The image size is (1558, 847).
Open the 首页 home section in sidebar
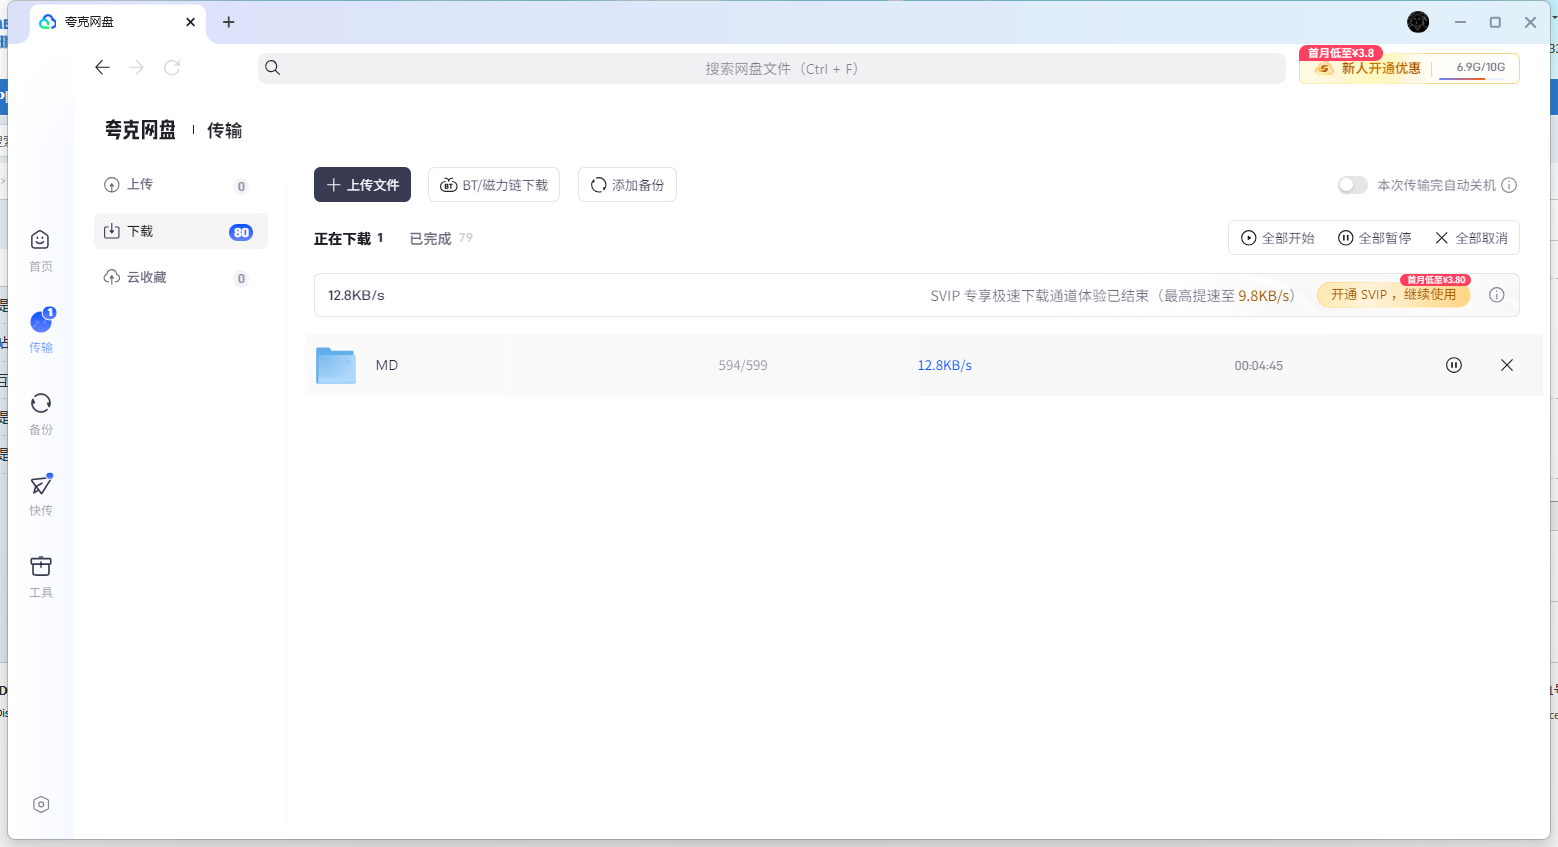[40, 250]
